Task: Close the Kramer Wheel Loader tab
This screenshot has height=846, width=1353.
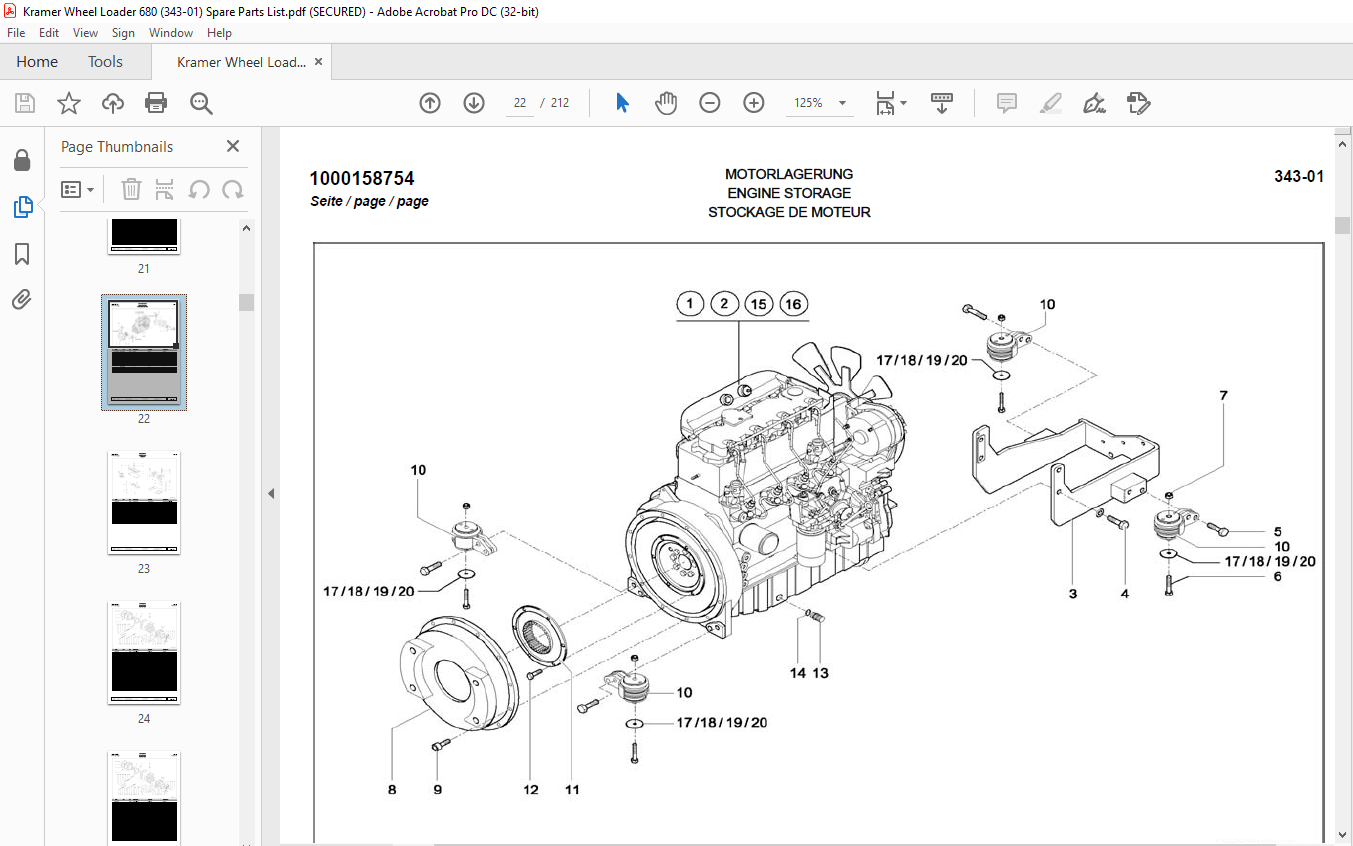Action: click(x=318, y=62)
